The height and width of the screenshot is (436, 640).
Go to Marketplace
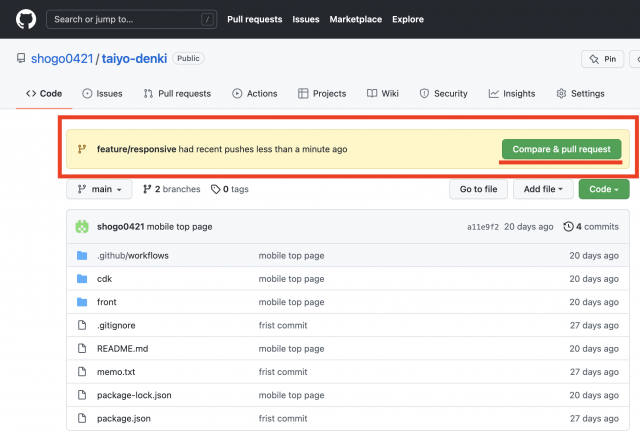tap(356, 19)
